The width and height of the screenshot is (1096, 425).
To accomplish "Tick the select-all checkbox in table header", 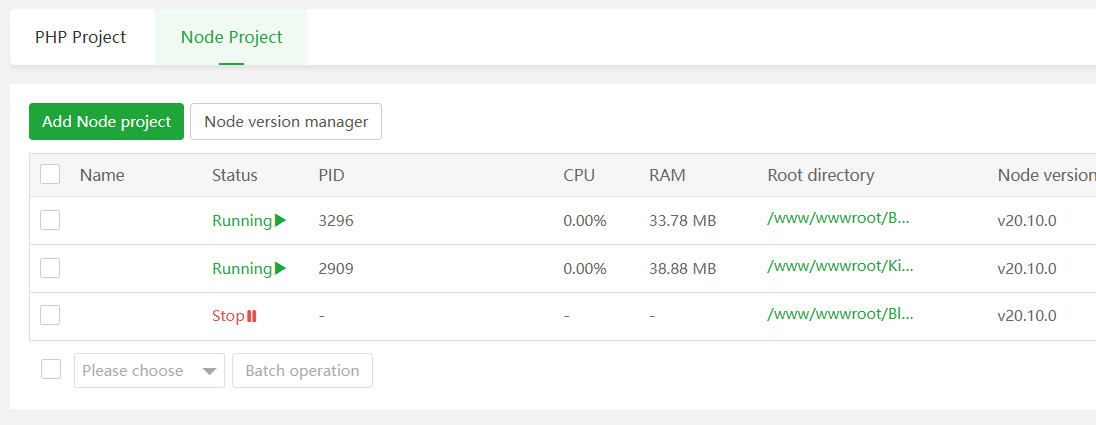I will pyautogui.click(x=50, y=175).
